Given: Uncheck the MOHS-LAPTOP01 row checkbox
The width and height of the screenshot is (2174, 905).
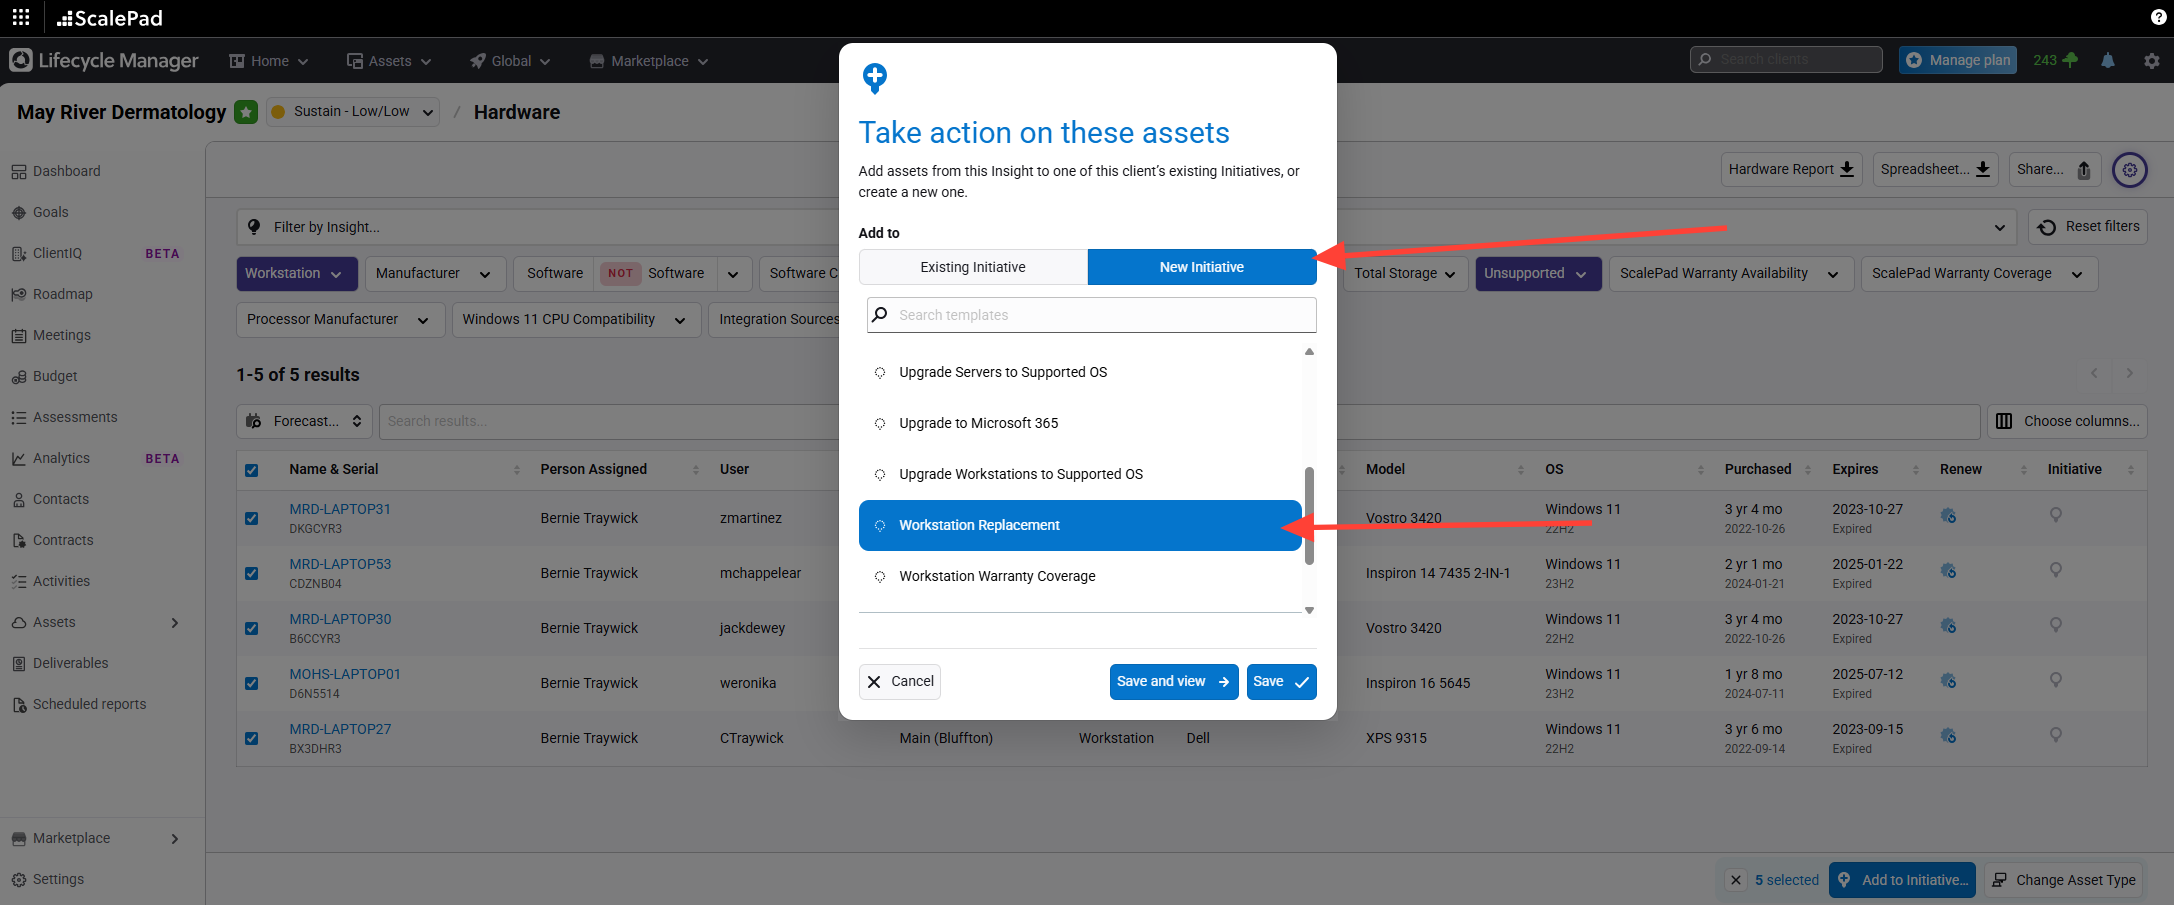Looking at the screenshot, I should (252, 683).
